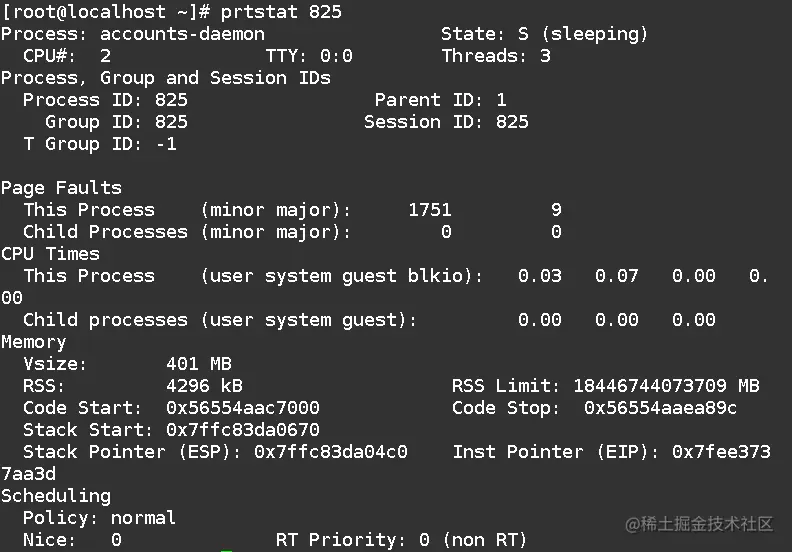Image resolution: width=792 pixels, height=552 pixels.
Task: Click the minor page faults value 1751
Action: point(430,210)
